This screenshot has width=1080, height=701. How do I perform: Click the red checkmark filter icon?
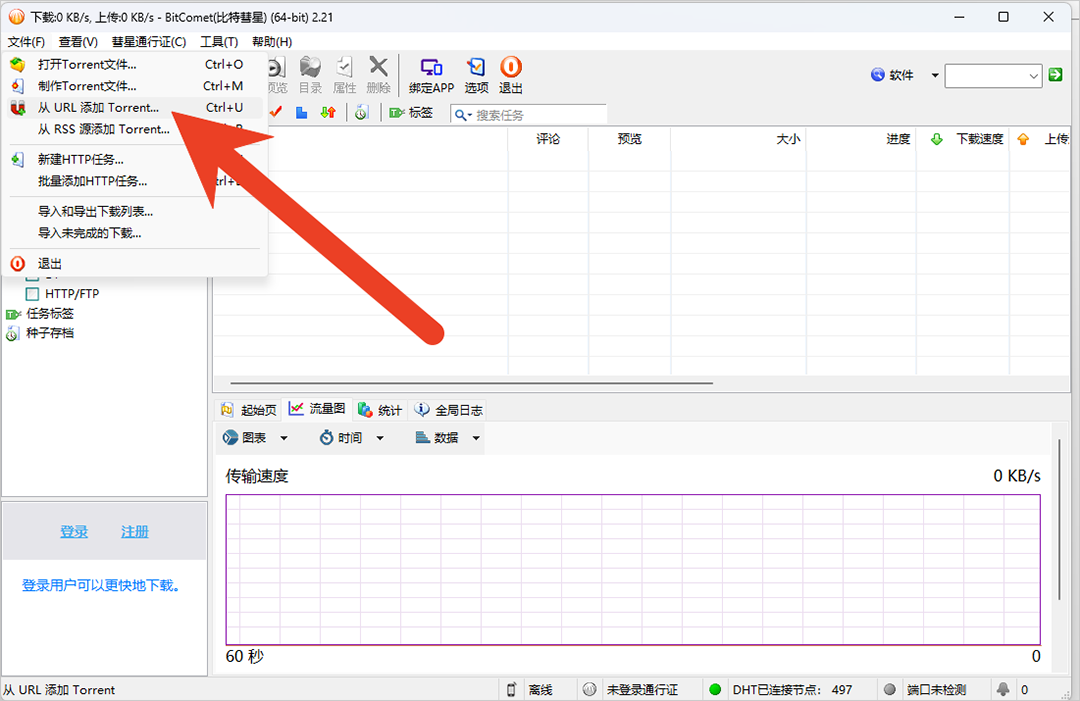pos(276,112)
